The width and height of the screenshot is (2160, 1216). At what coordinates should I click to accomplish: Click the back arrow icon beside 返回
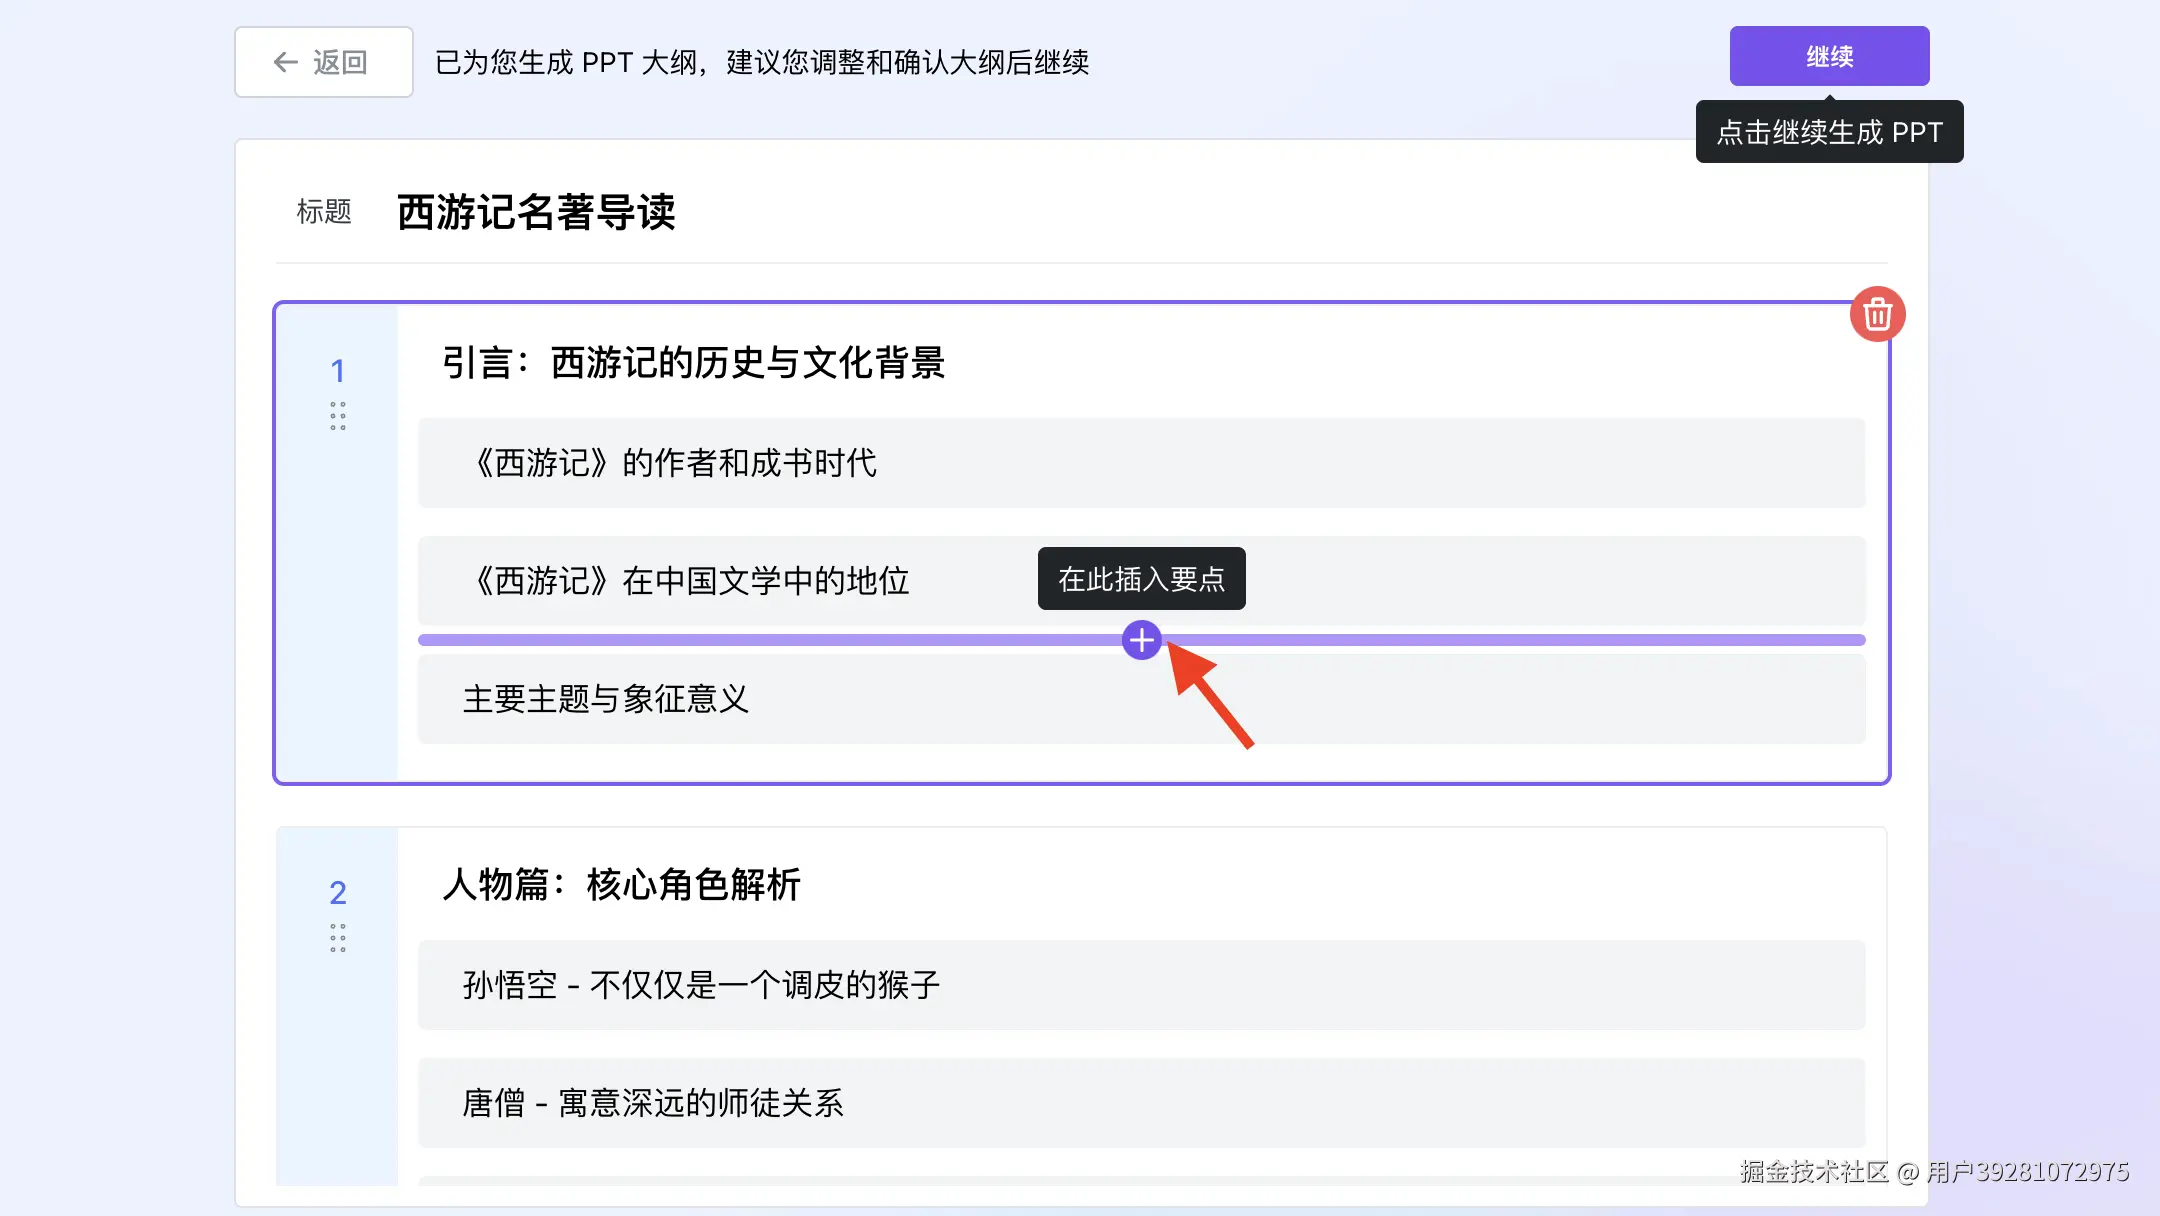click(286, 62)
